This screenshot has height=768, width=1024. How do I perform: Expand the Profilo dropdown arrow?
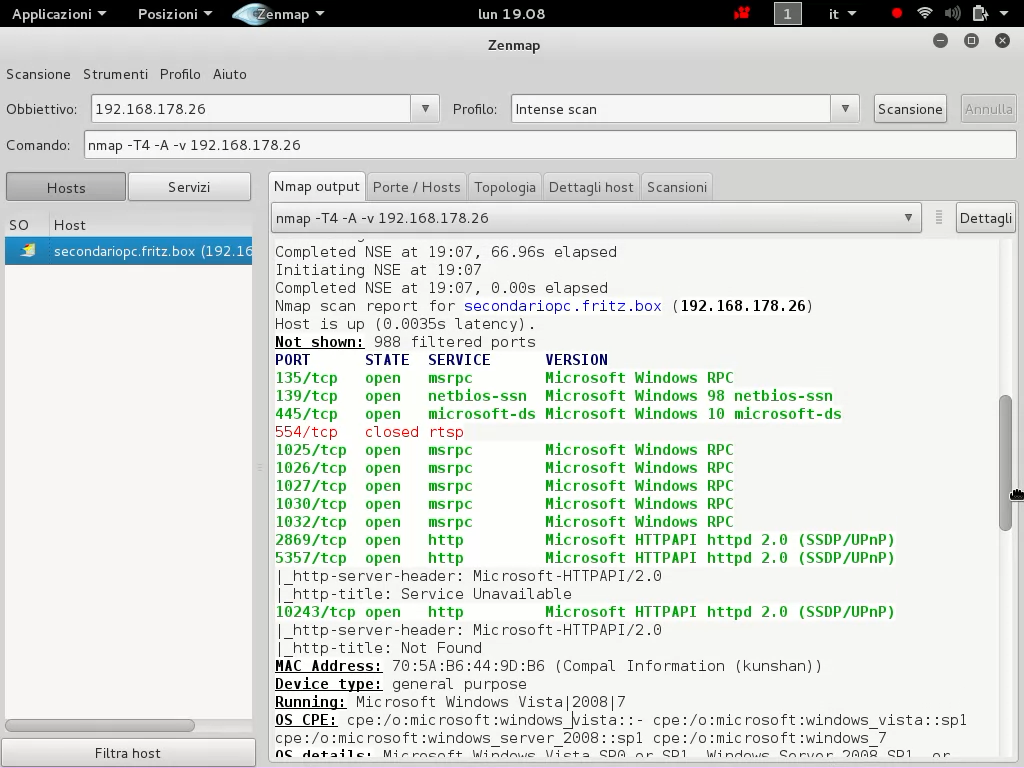tap(845, 109)
